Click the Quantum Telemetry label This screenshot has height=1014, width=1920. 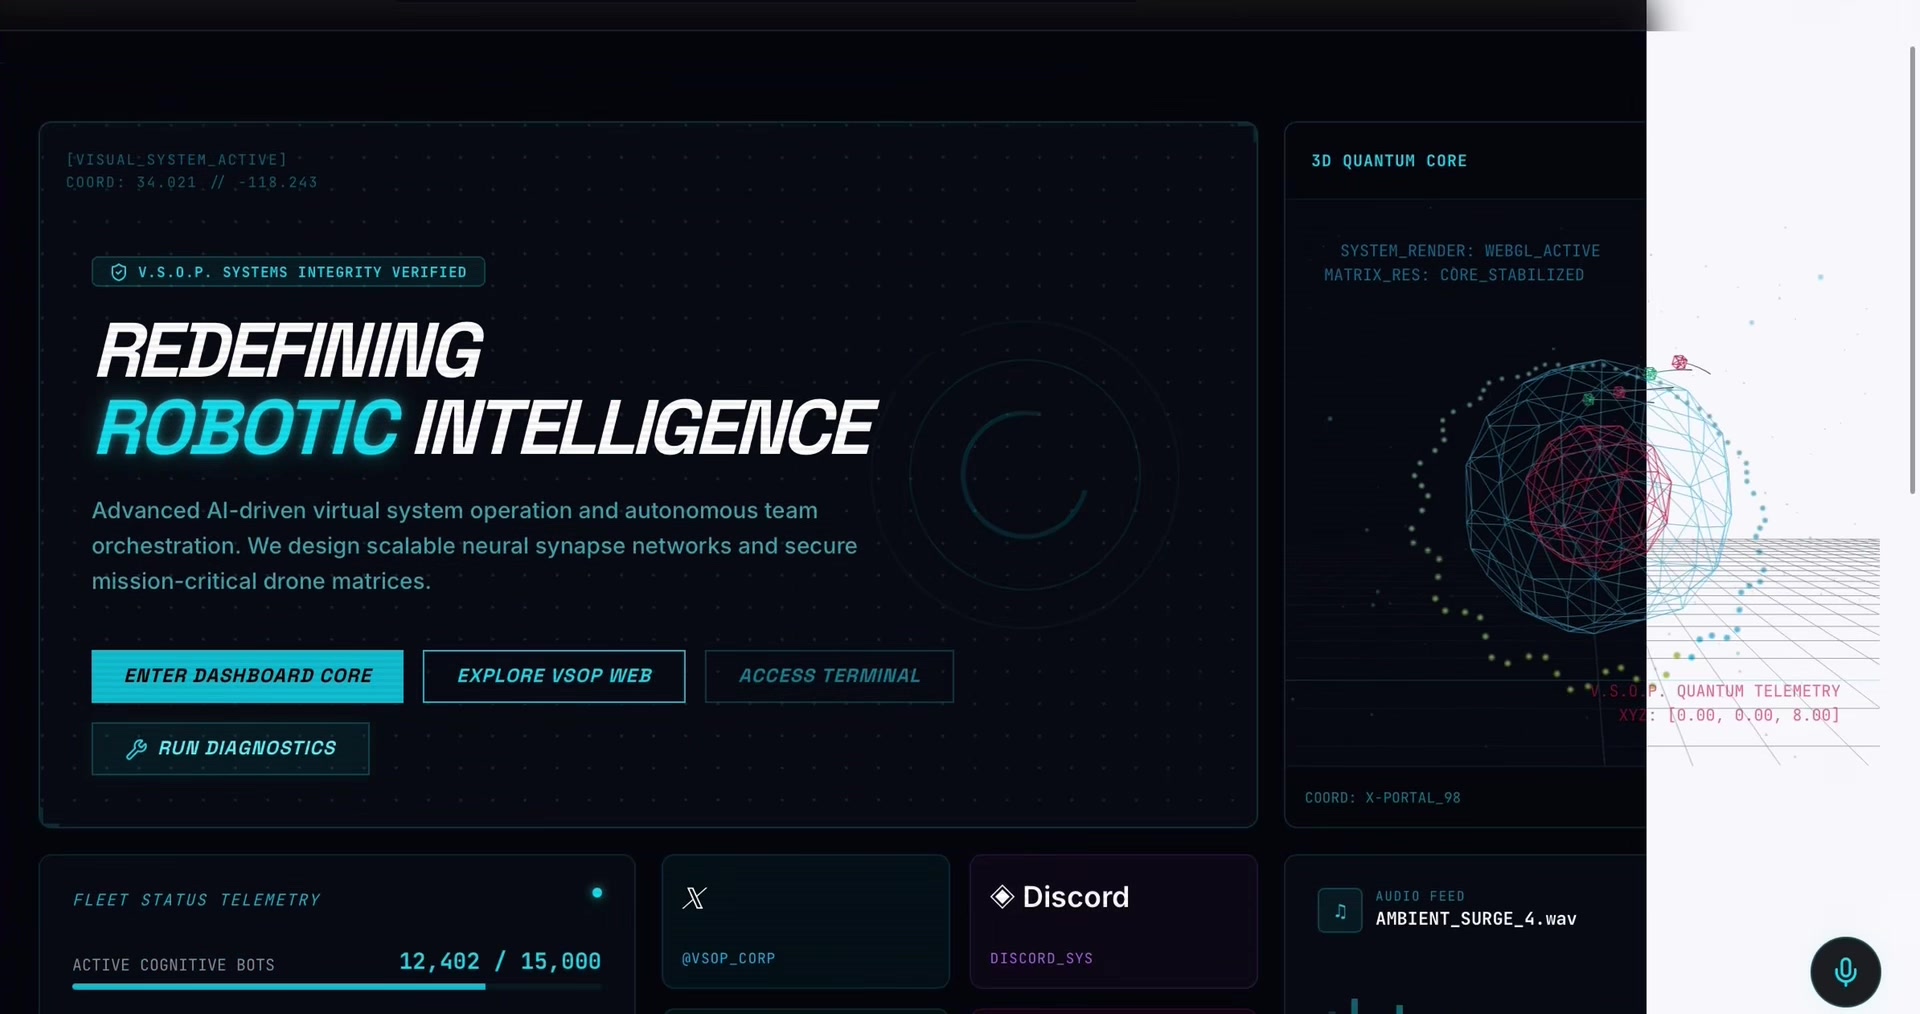click(x=1715, y=691)
